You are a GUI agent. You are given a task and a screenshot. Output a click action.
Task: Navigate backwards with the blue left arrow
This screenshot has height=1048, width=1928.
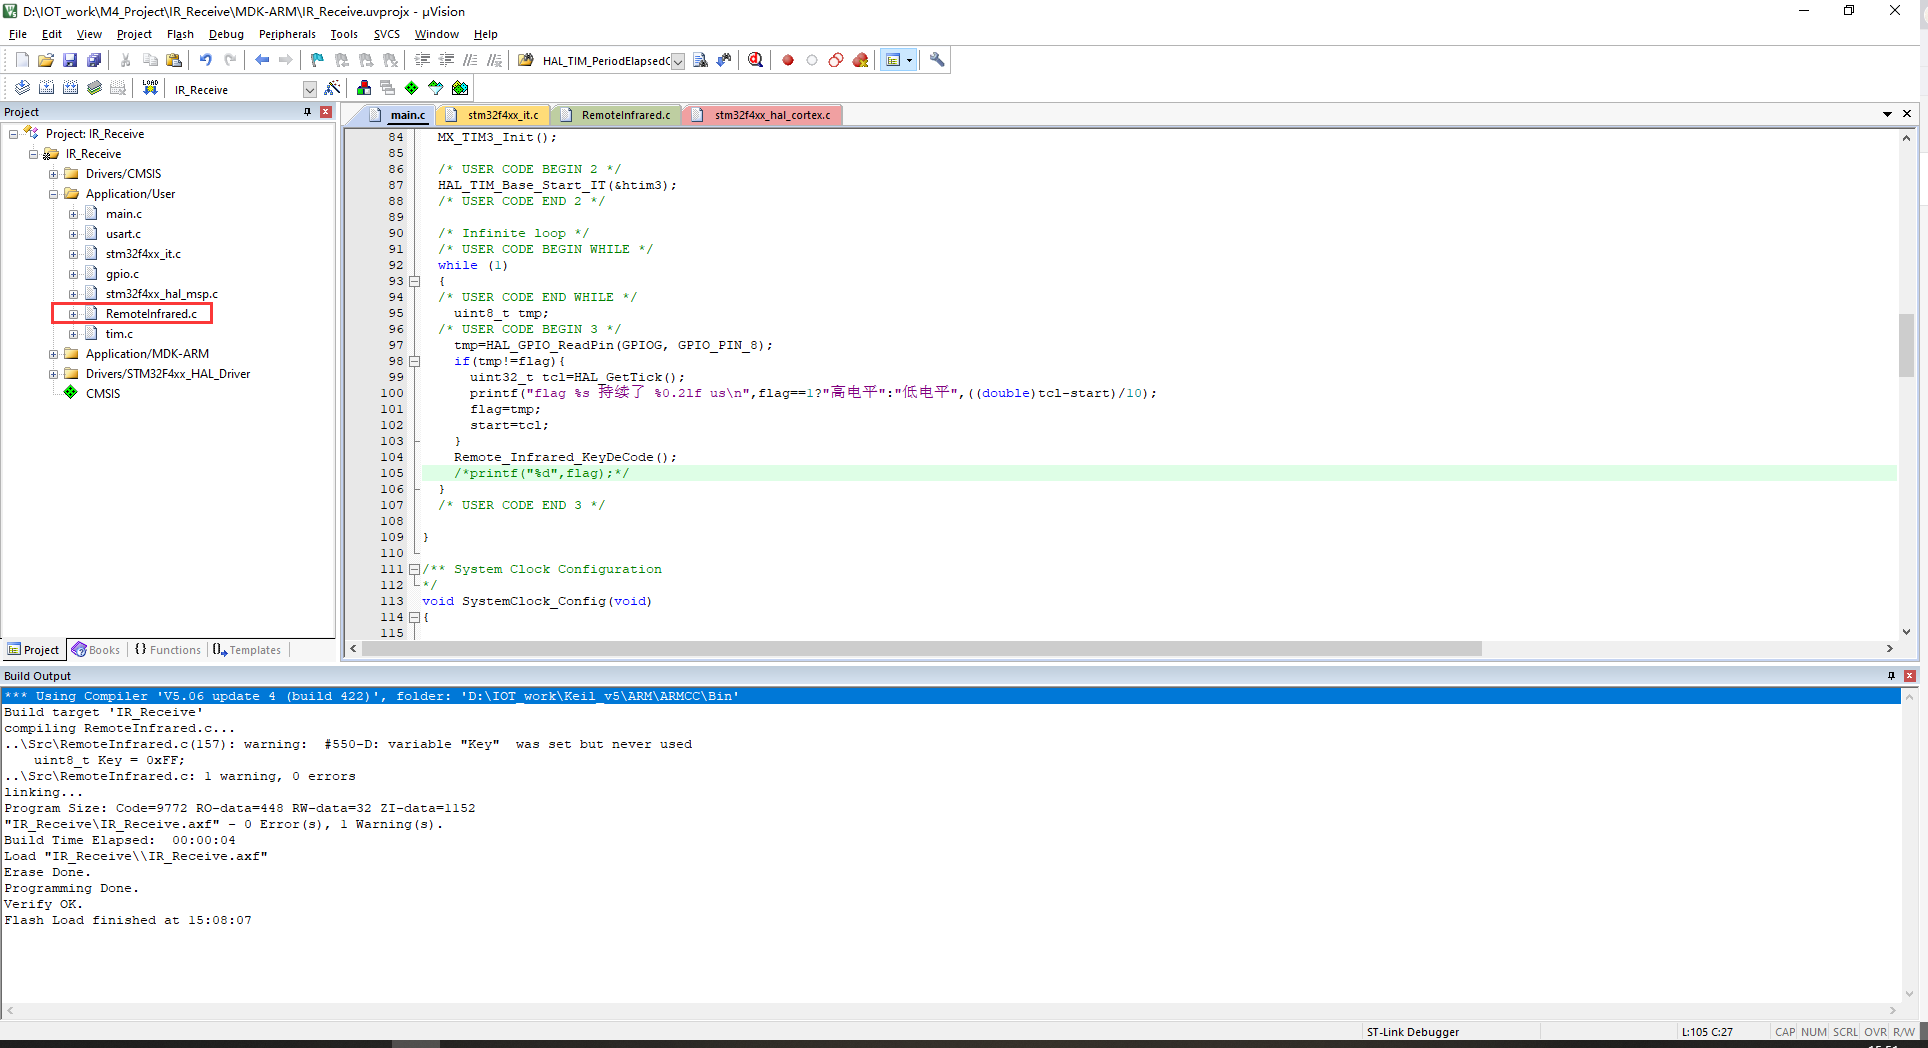[262, 60]
